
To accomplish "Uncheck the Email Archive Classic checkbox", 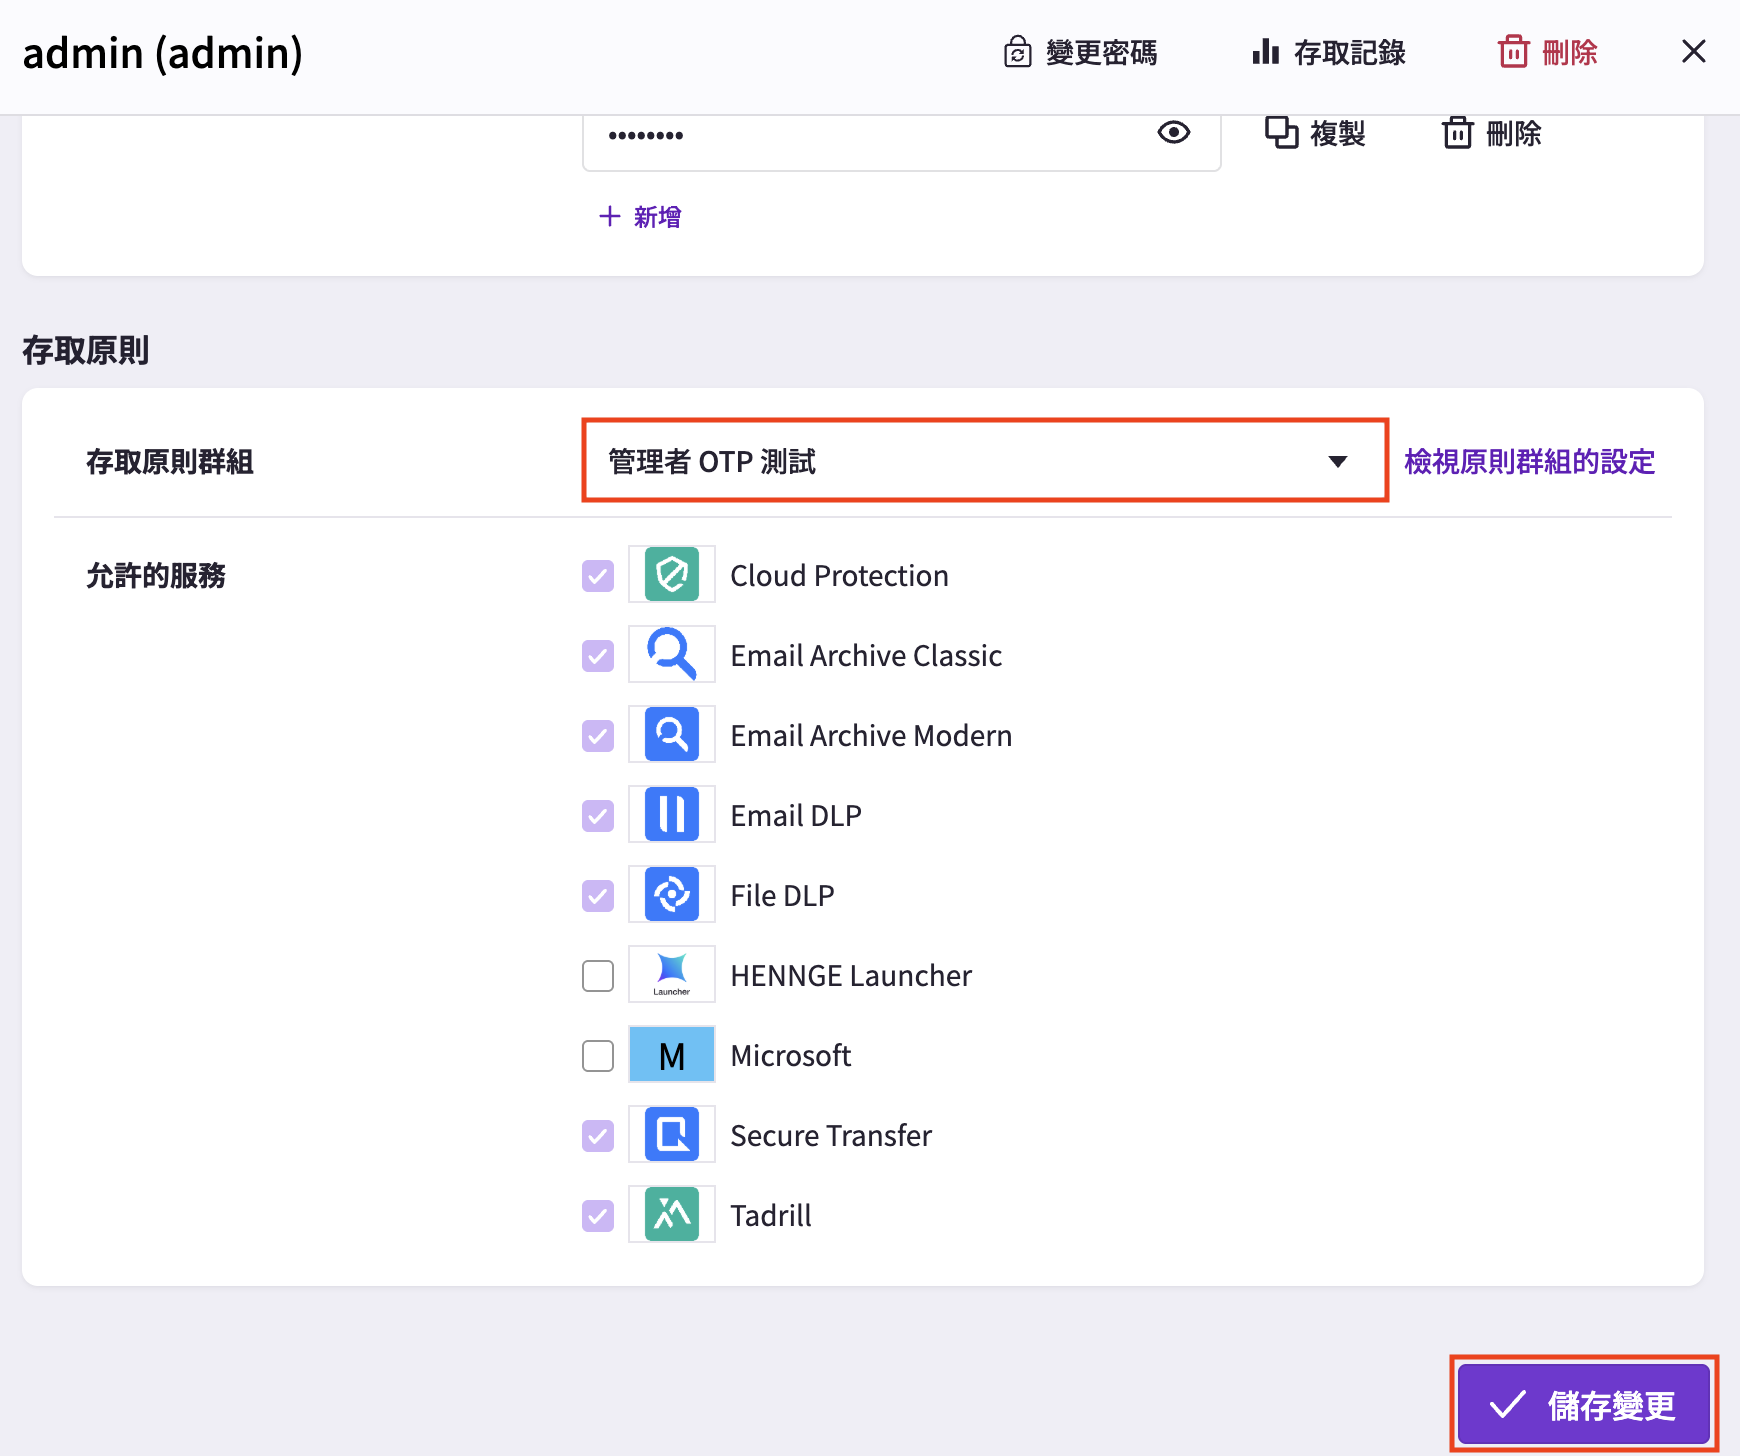I will pyautogui.click(x=598, y=656).
